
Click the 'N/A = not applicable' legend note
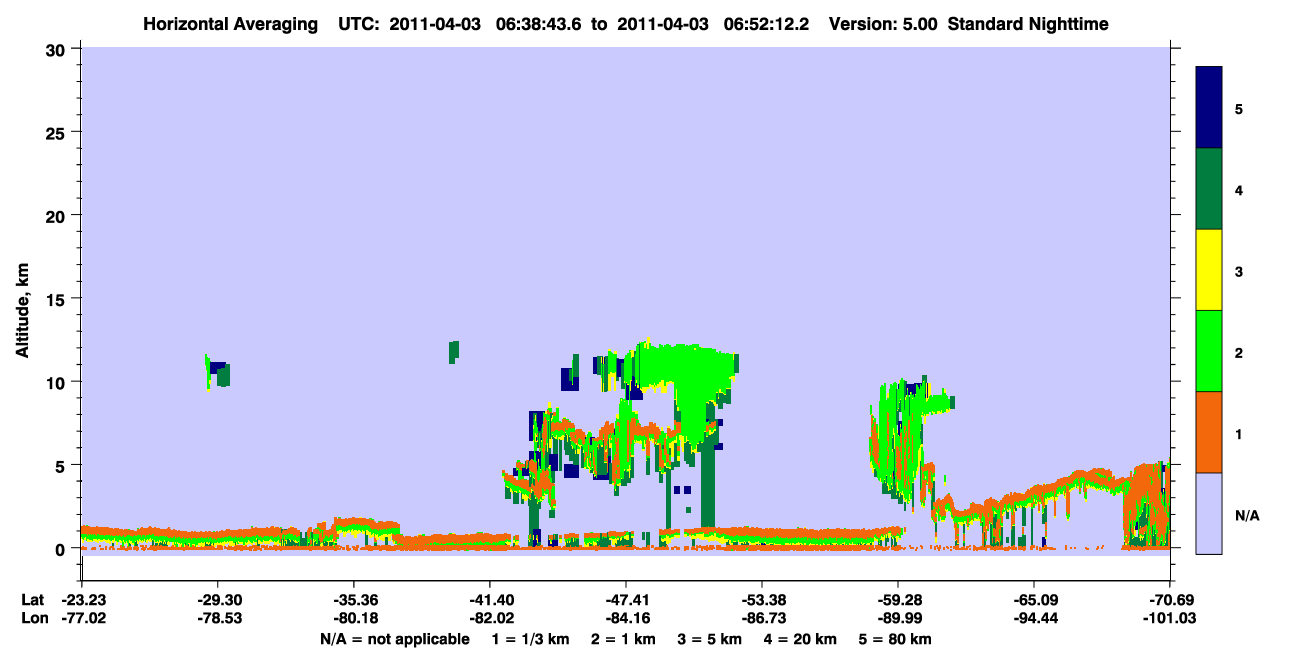coord(395,639)
